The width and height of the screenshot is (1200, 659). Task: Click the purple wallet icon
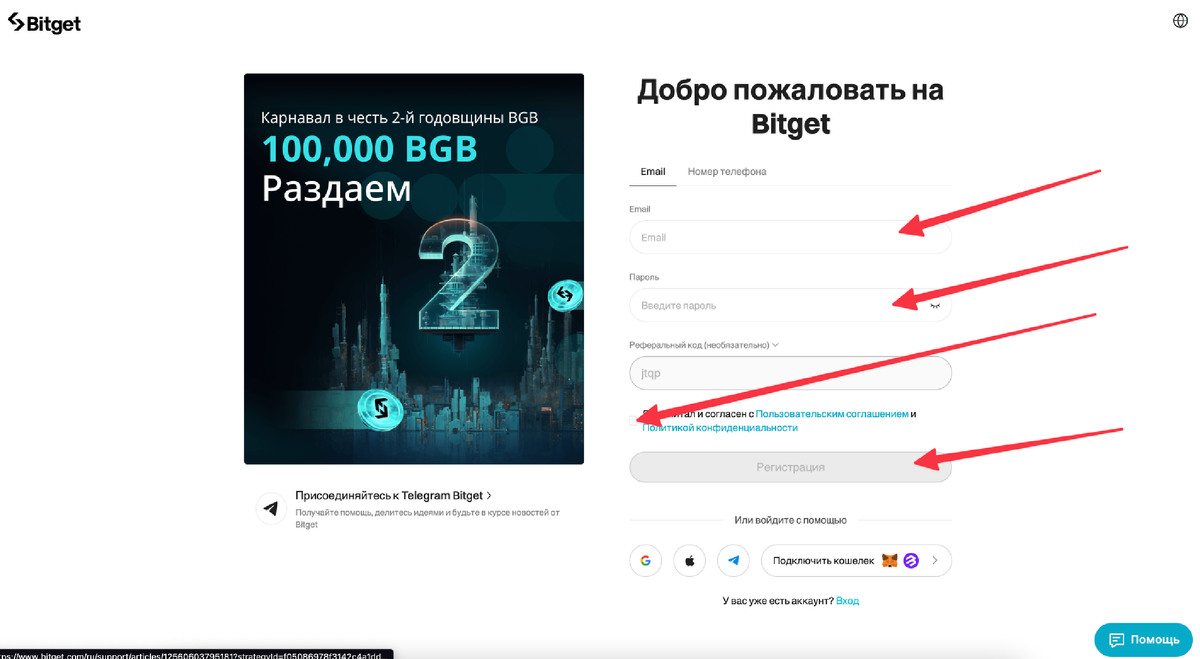tap(911, 561)
